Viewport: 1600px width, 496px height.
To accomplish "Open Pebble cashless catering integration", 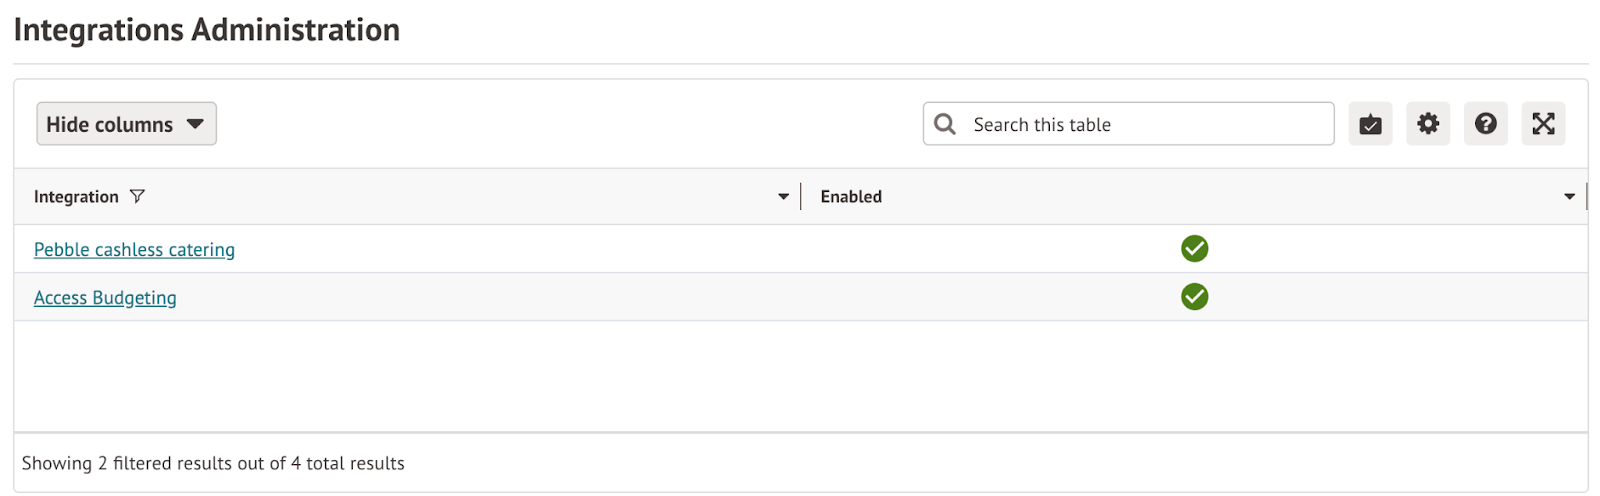I will [x=134, y=250].
